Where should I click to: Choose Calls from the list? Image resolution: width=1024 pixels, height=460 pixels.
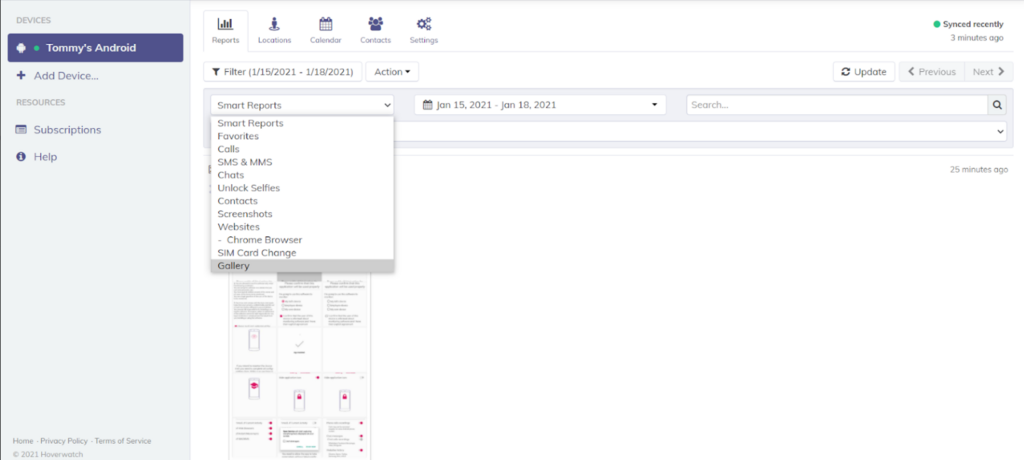[x=302, y=149]
